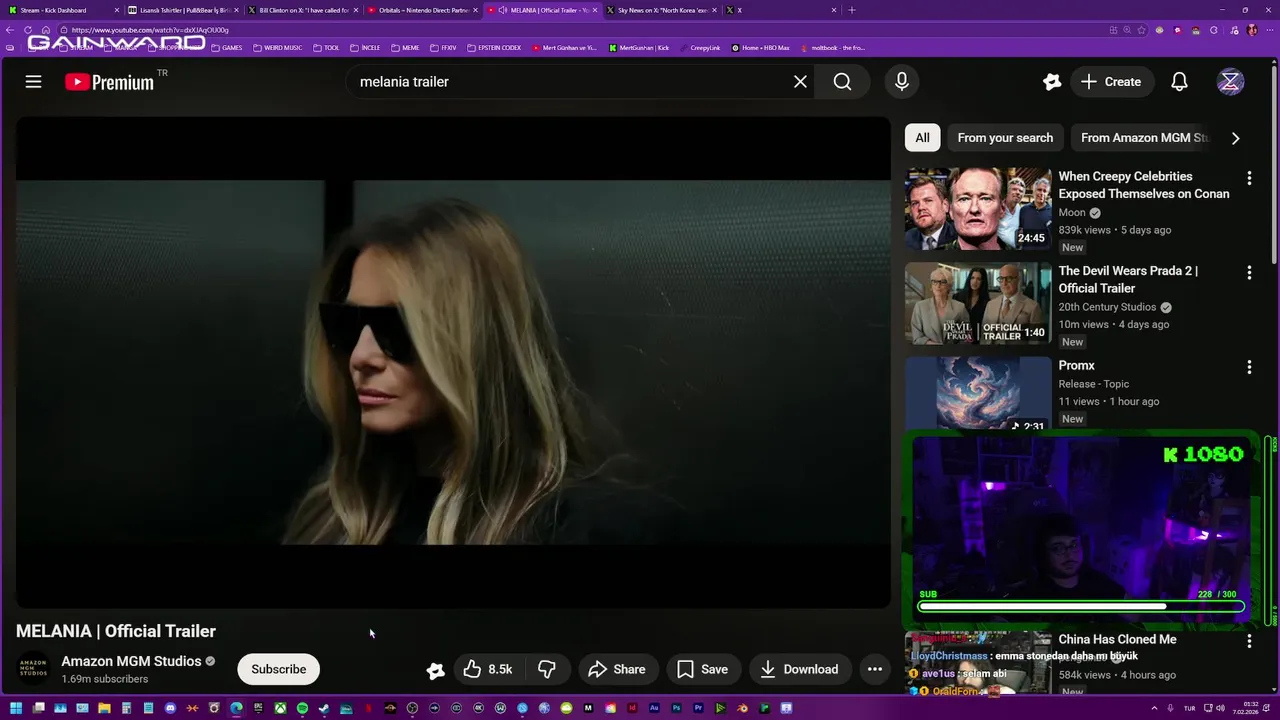Show more filter chips with right chevron

(1235, 138)
